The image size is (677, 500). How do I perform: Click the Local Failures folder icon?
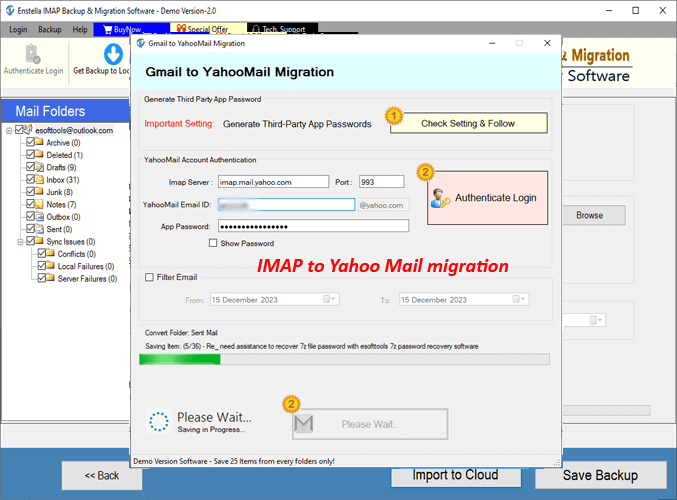[x=51, y=266]
